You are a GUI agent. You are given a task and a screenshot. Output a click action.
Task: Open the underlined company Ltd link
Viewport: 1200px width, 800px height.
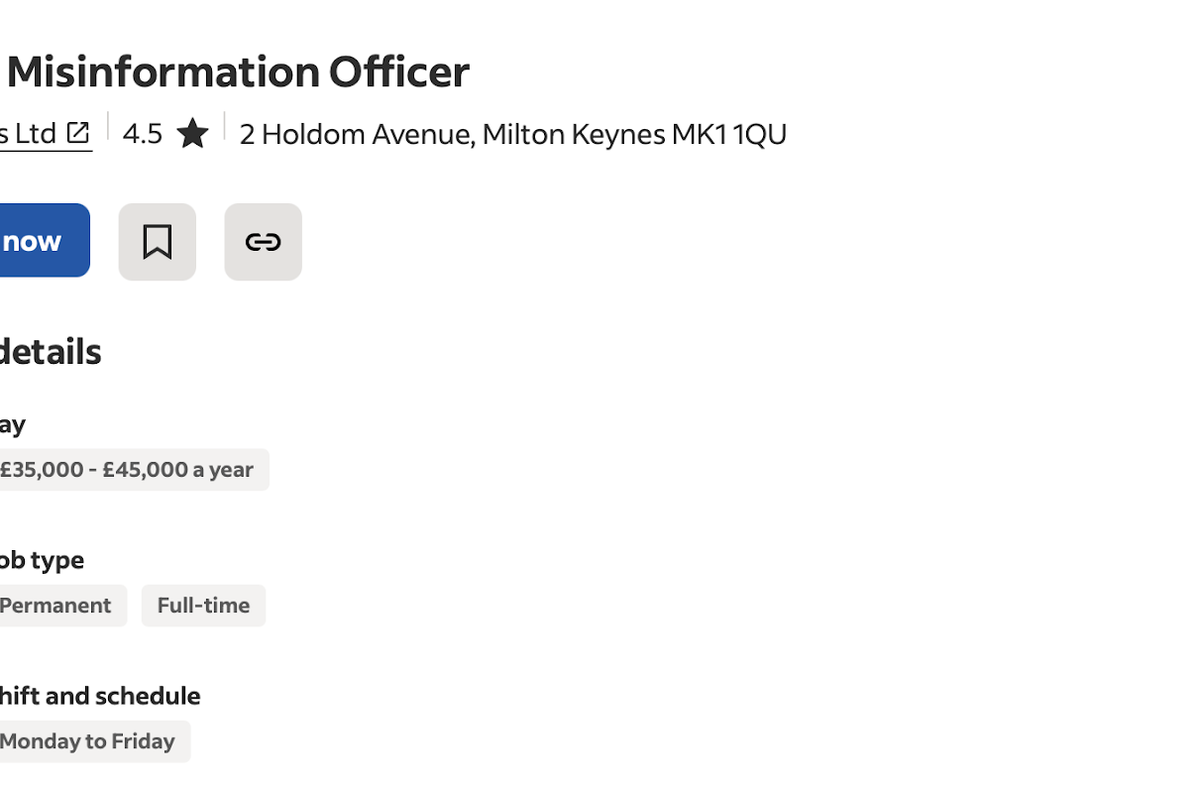click(28, 133)
